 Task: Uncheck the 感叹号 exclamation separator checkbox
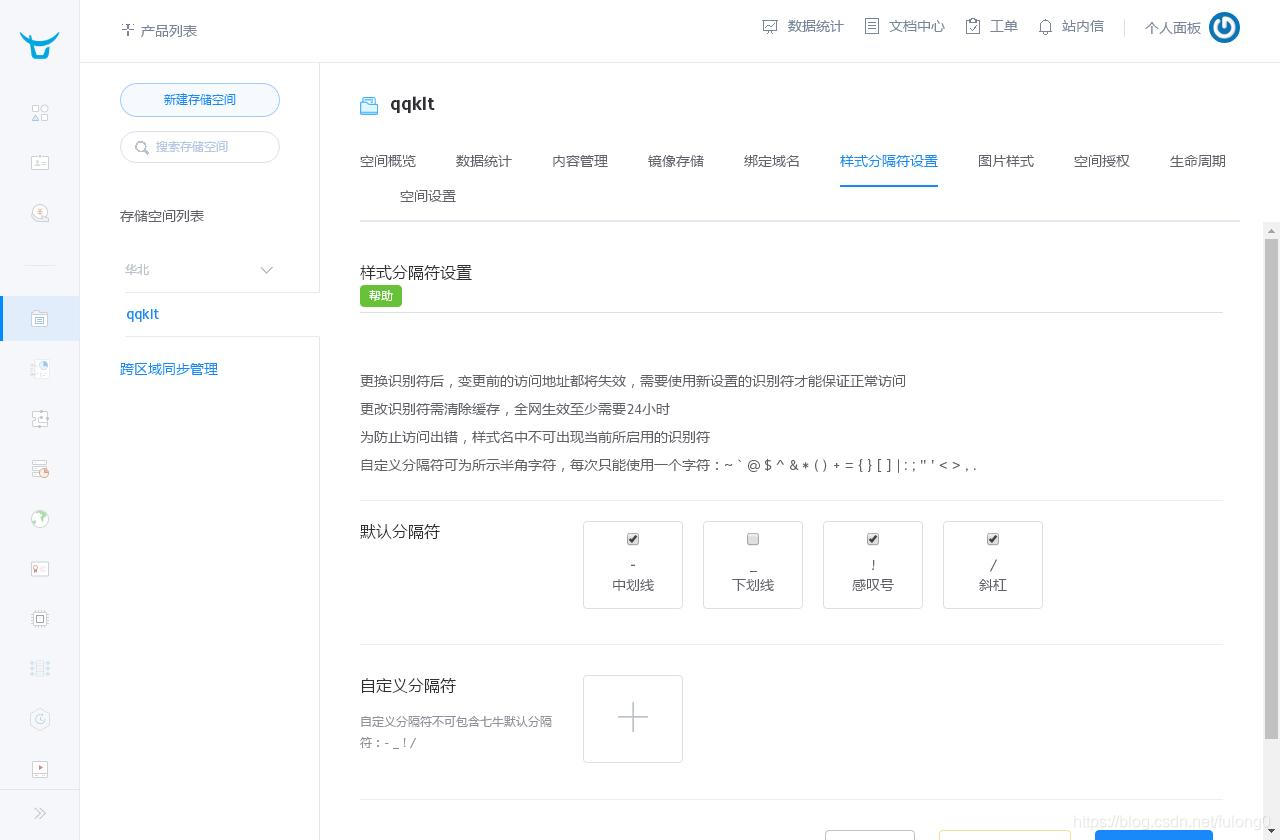(x=873, y=539)
